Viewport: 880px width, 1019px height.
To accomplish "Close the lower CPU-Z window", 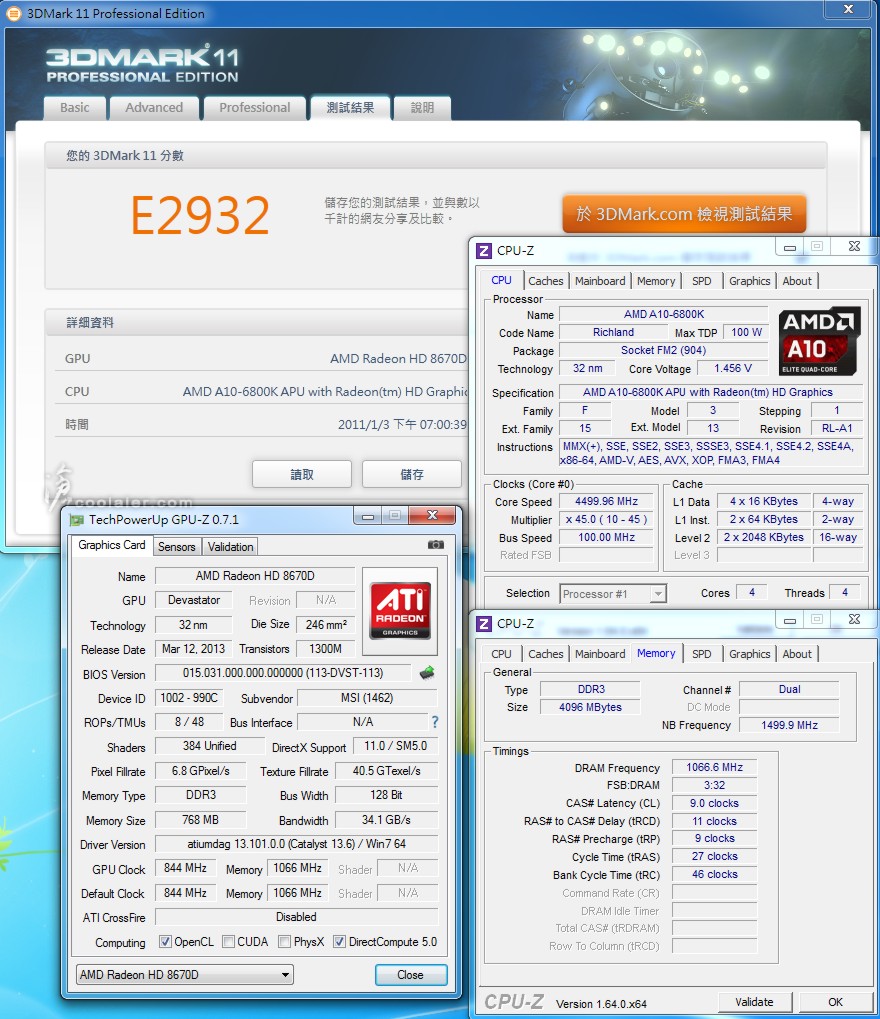I will coord(854,619).
